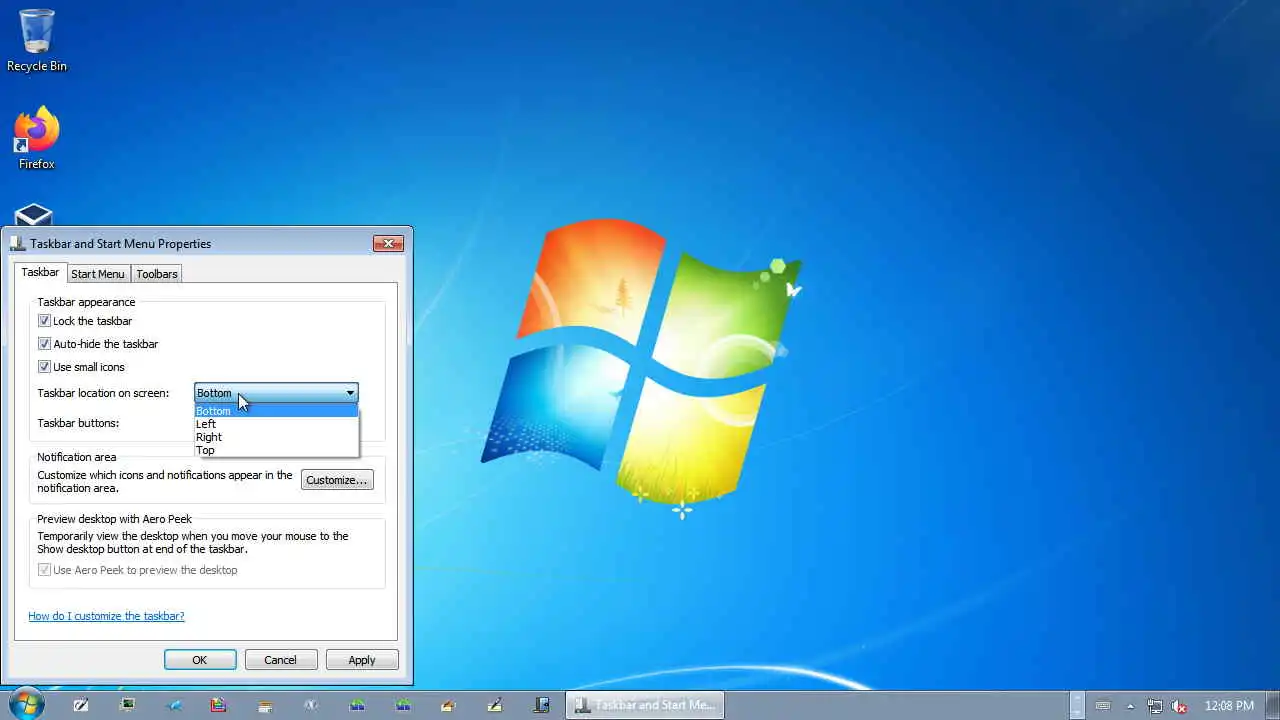Choose Left in the location list

(276, 424)
